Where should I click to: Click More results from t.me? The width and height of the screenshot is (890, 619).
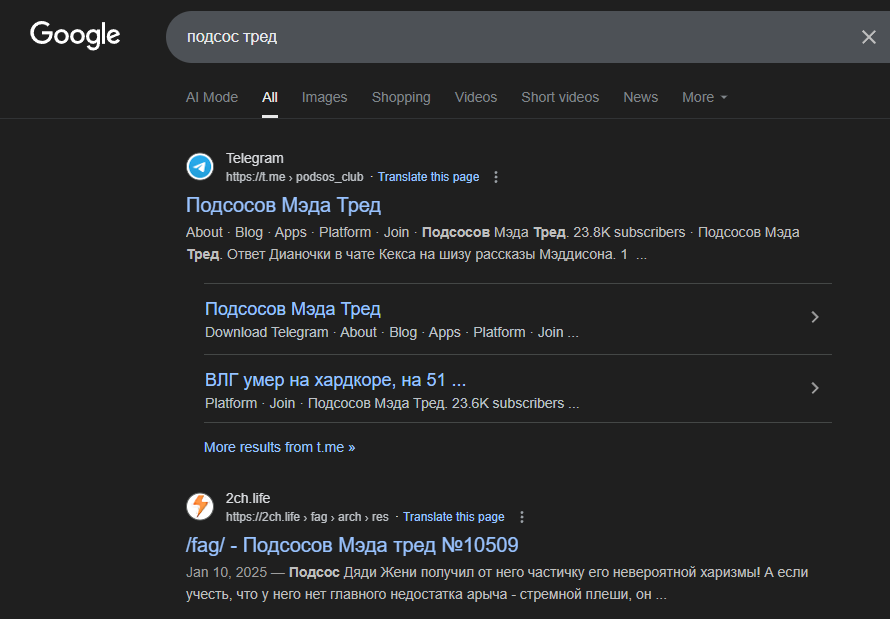point(279,447)
